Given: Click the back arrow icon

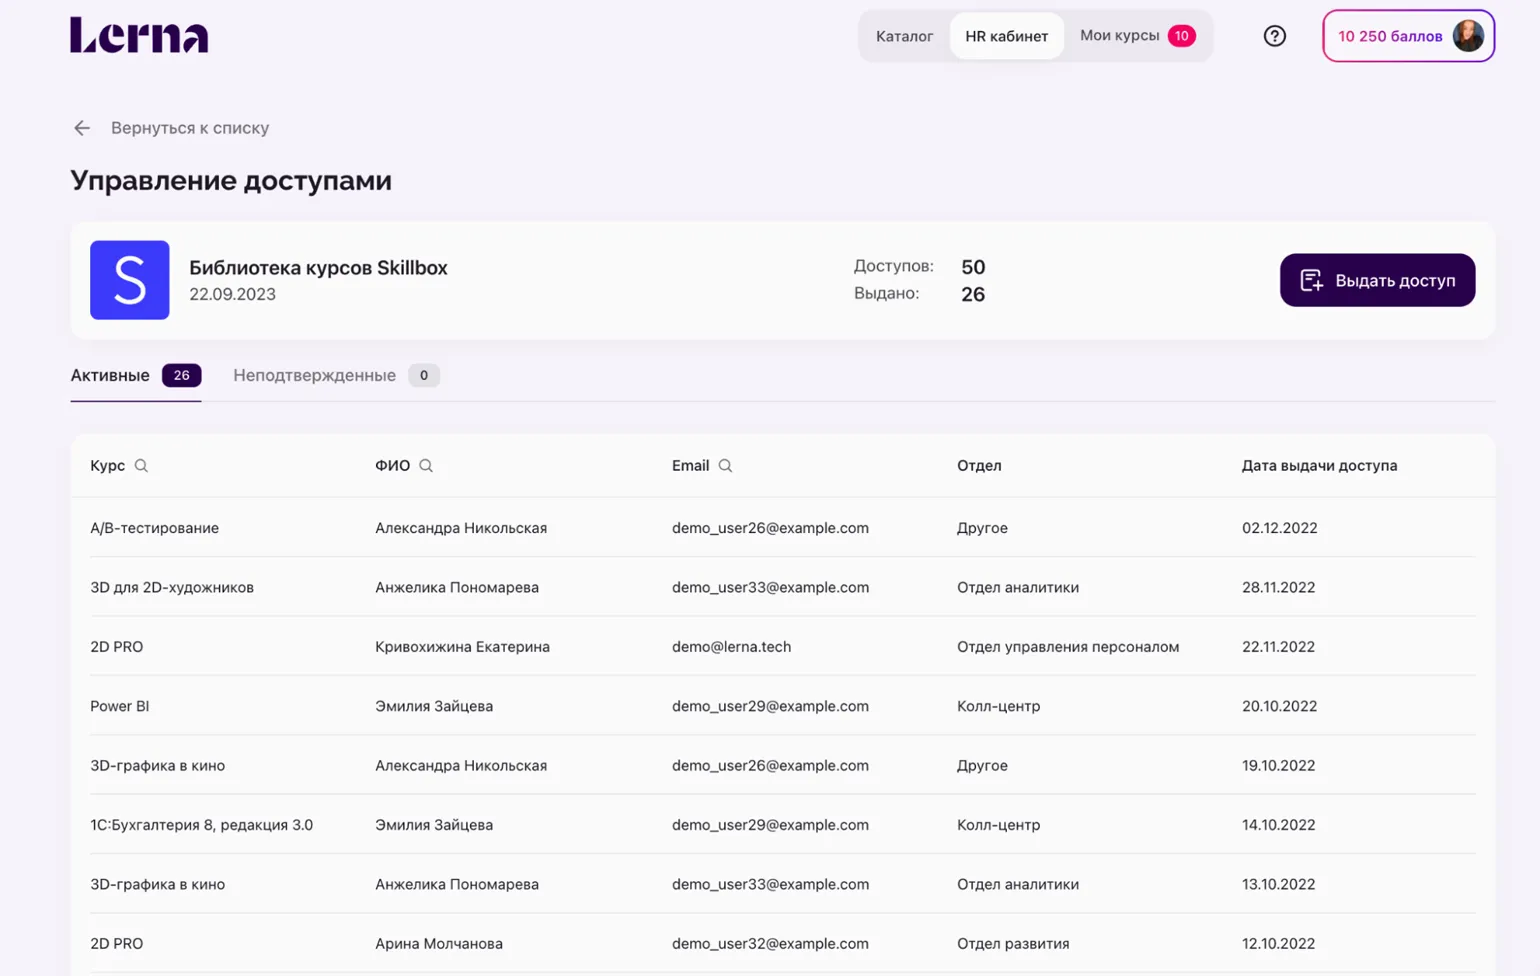Looking at the screenshot, I should [82, 128].
